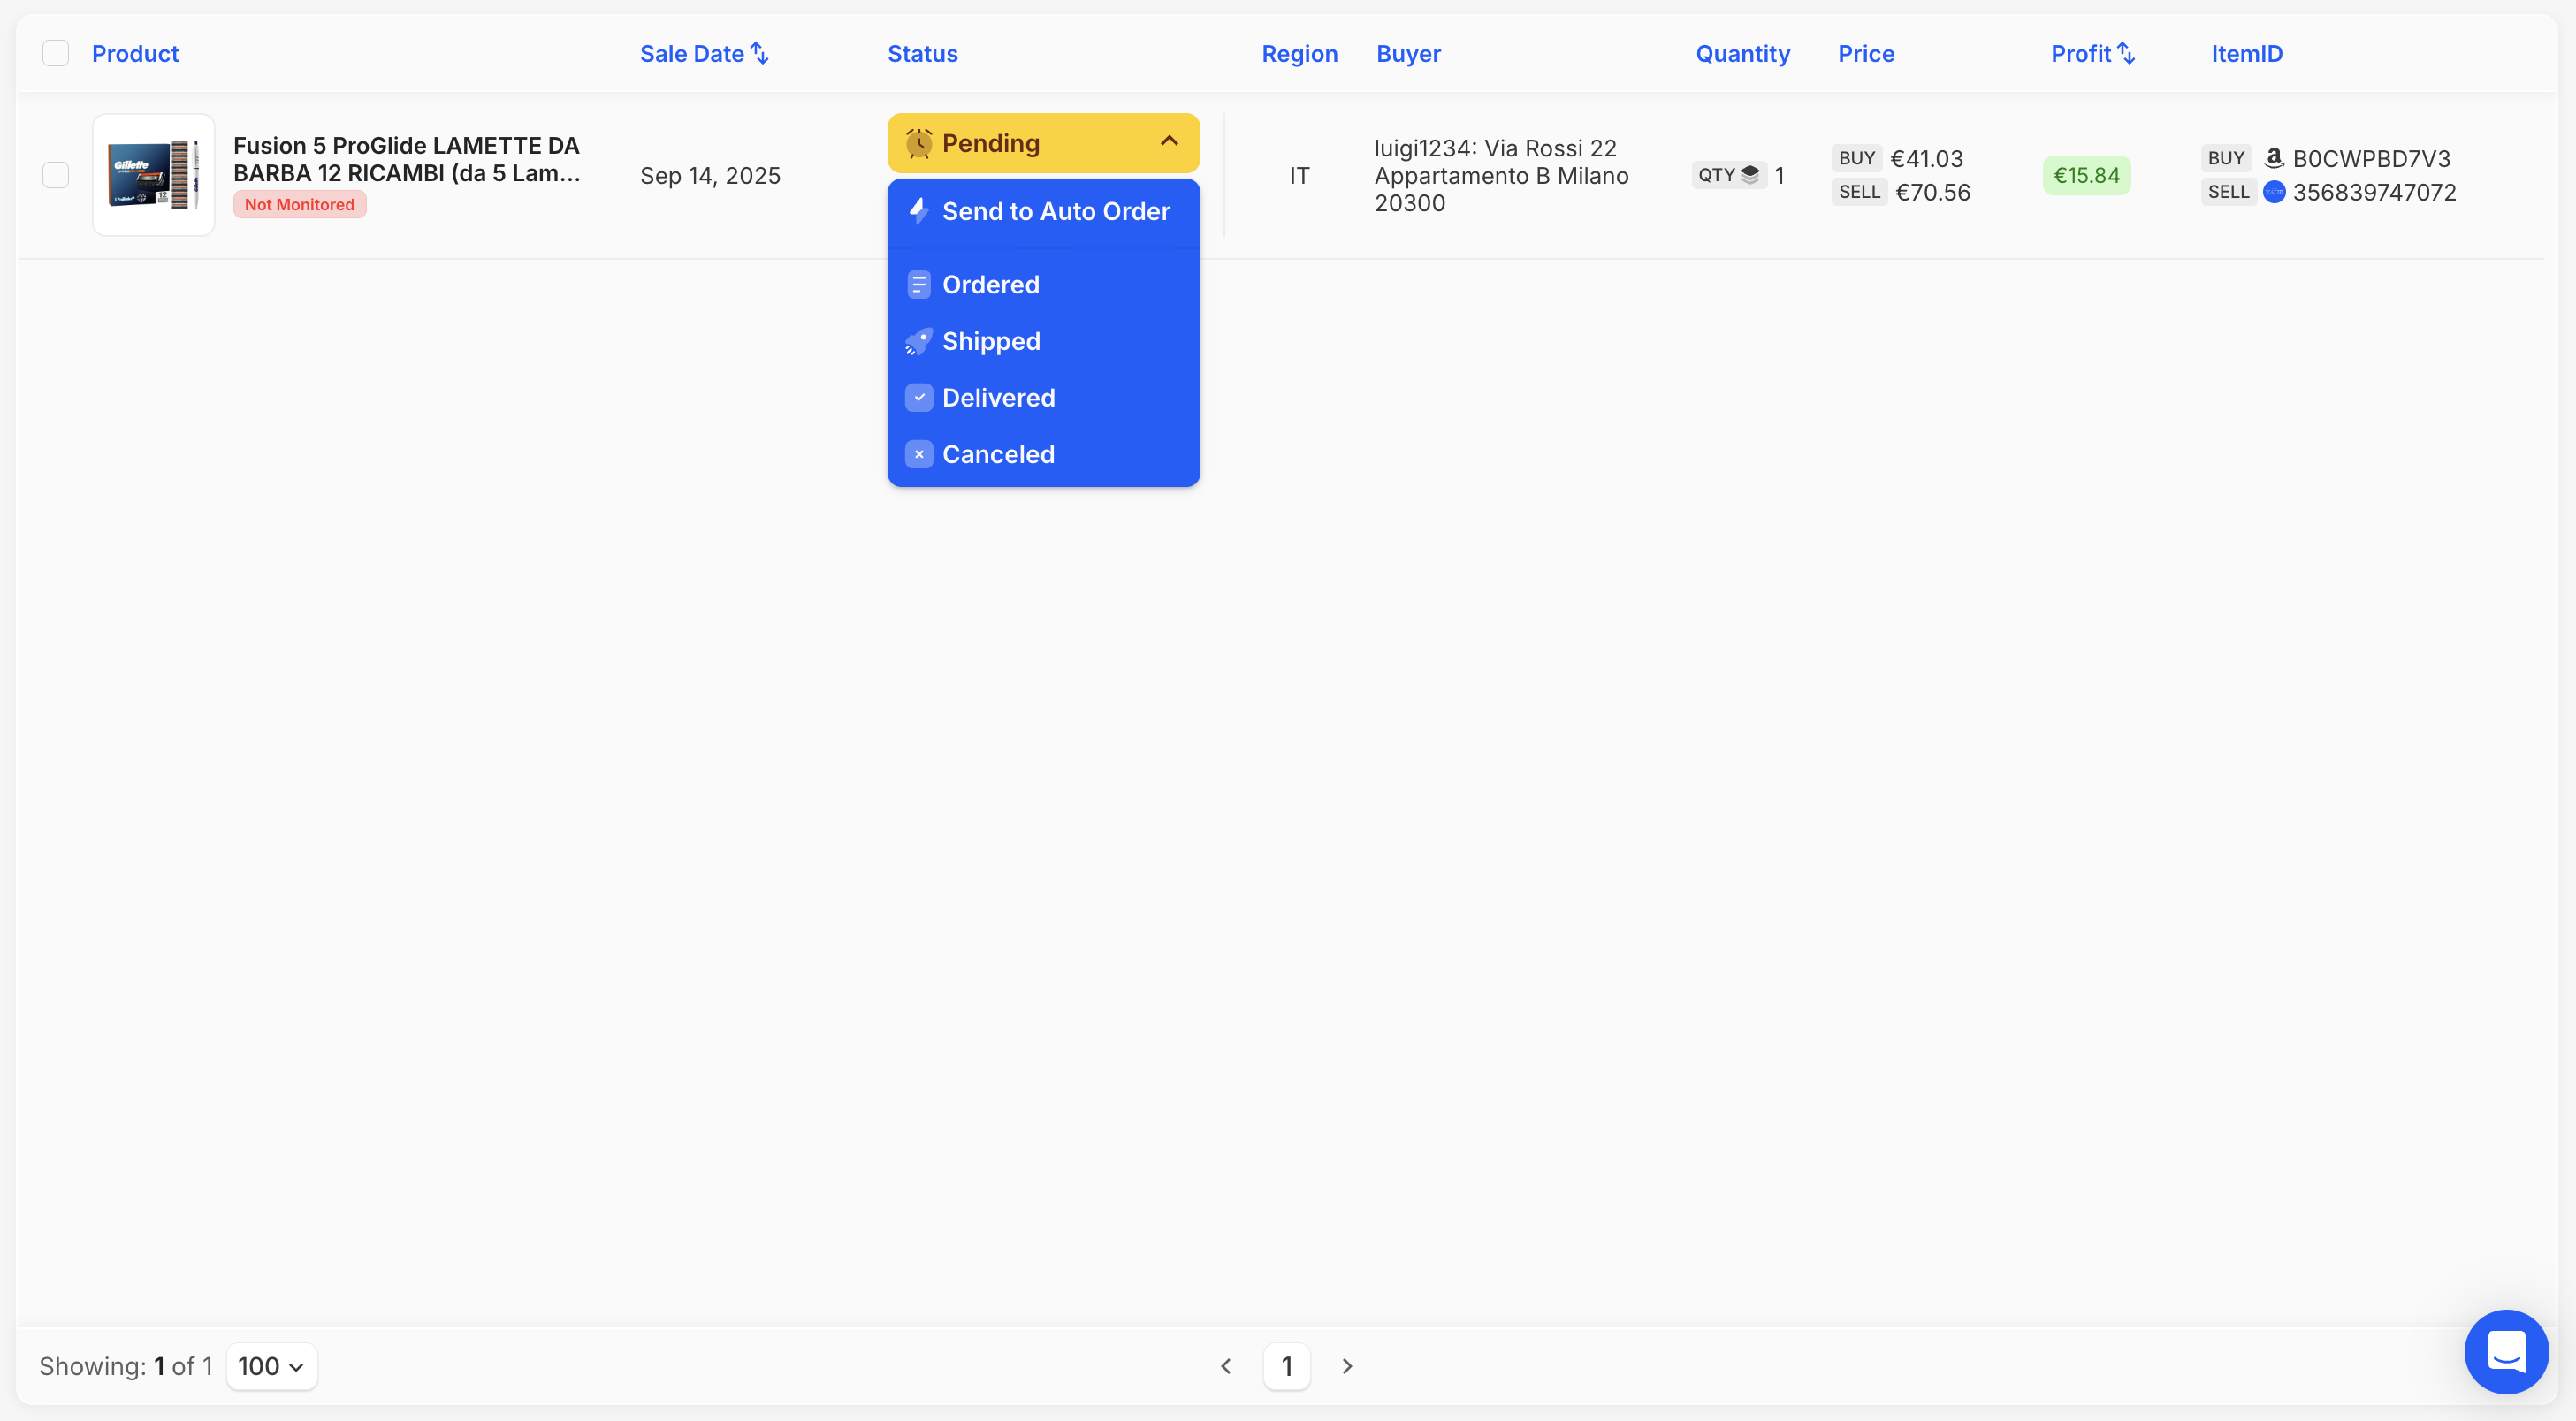Image resolution: width=2576 pixels, height=1421 pixels.
Task: Click the ItemID column header
Action: click(2246, 54)
